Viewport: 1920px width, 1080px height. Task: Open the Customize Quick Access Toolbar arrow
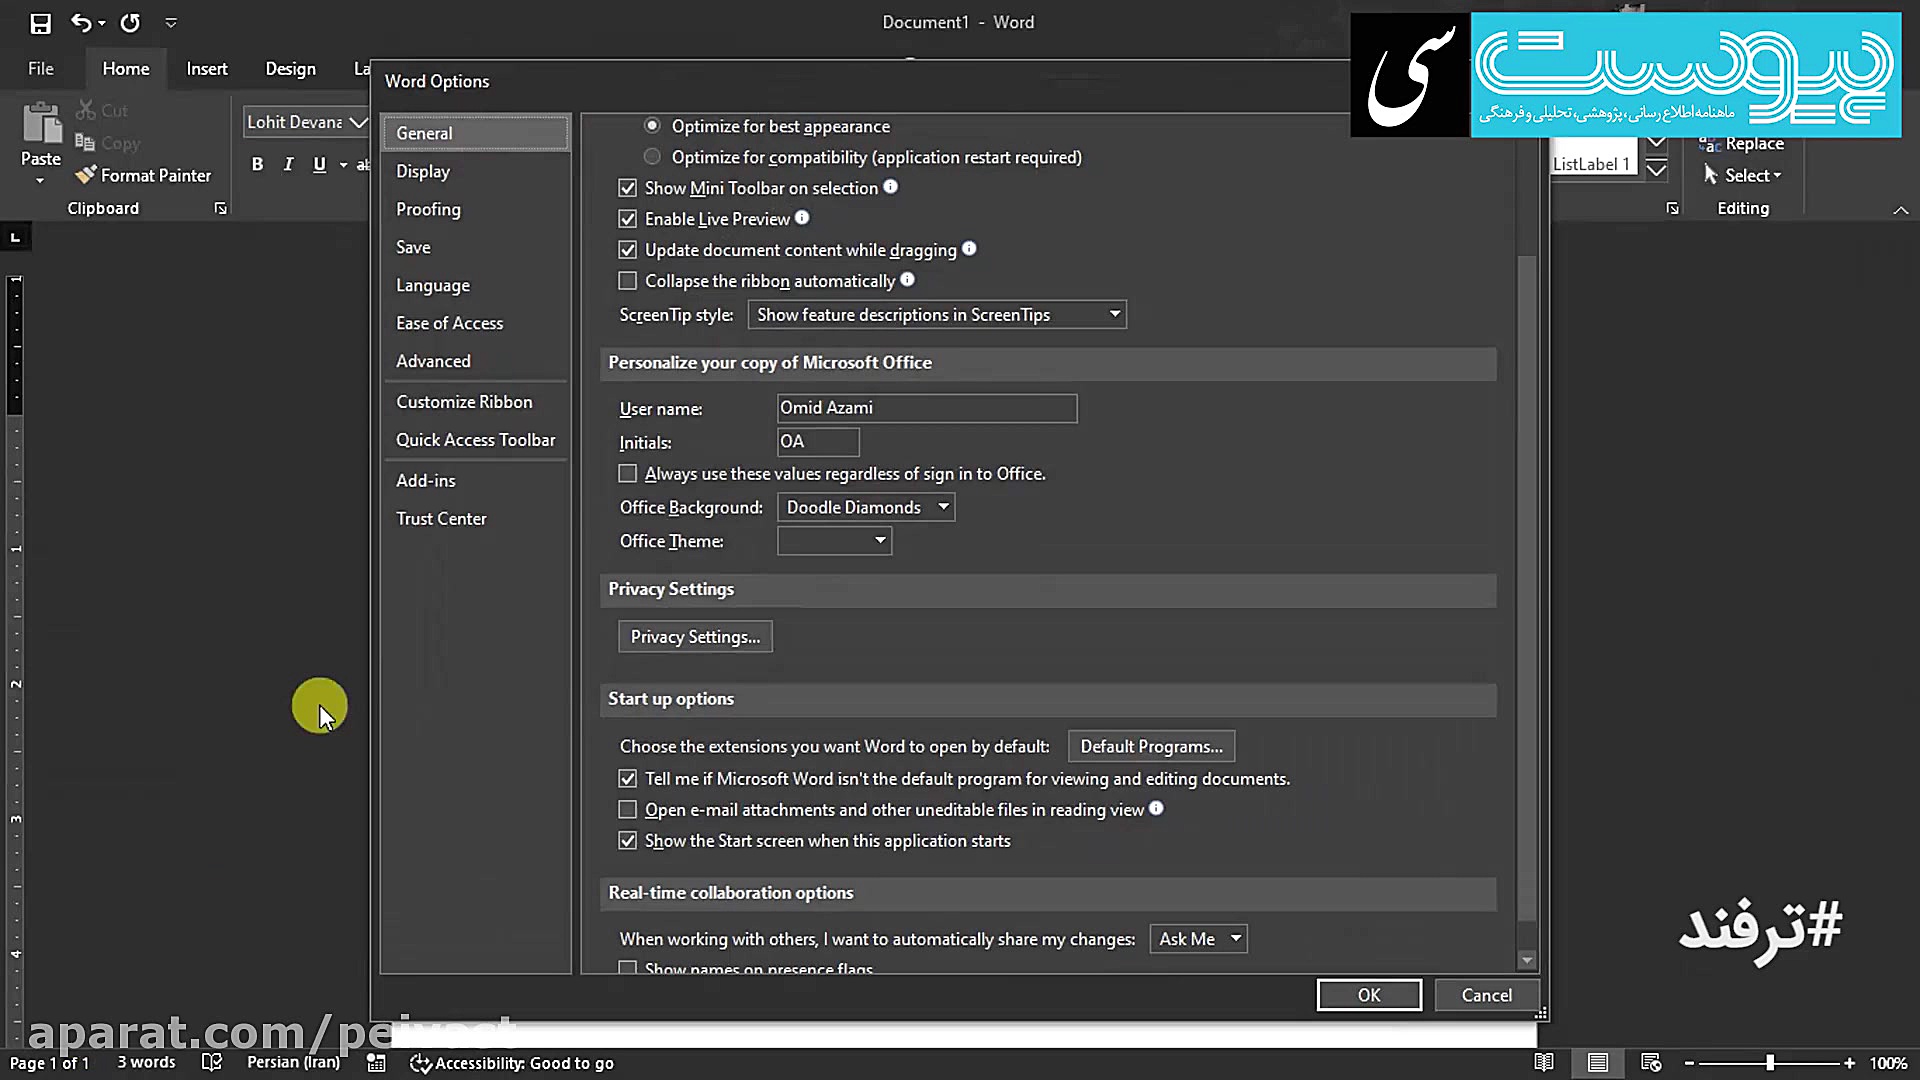click(x=171, y=23)
